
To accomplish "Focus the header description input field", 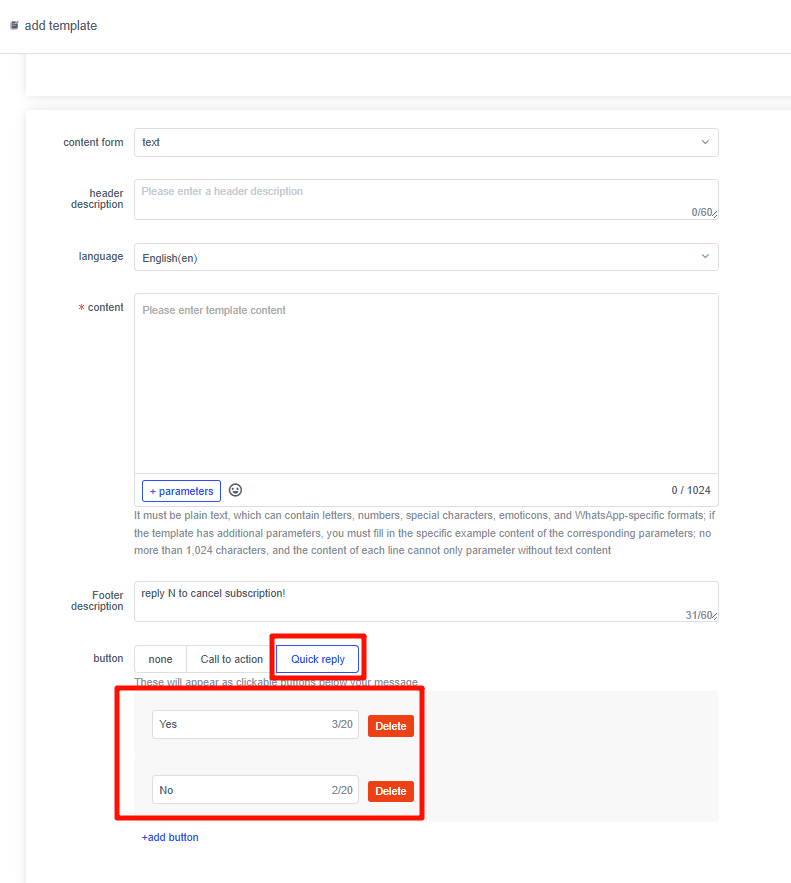I will 410,198.
